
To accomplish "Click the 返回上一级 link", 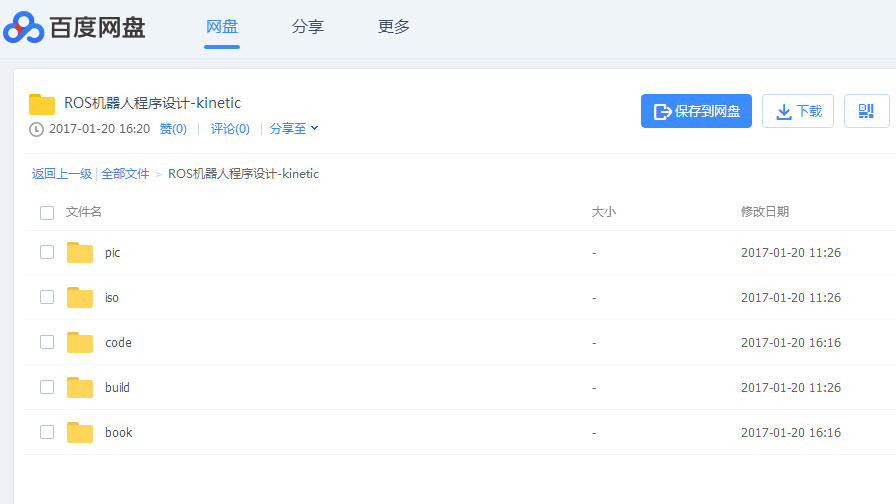I will pos(62,174).
